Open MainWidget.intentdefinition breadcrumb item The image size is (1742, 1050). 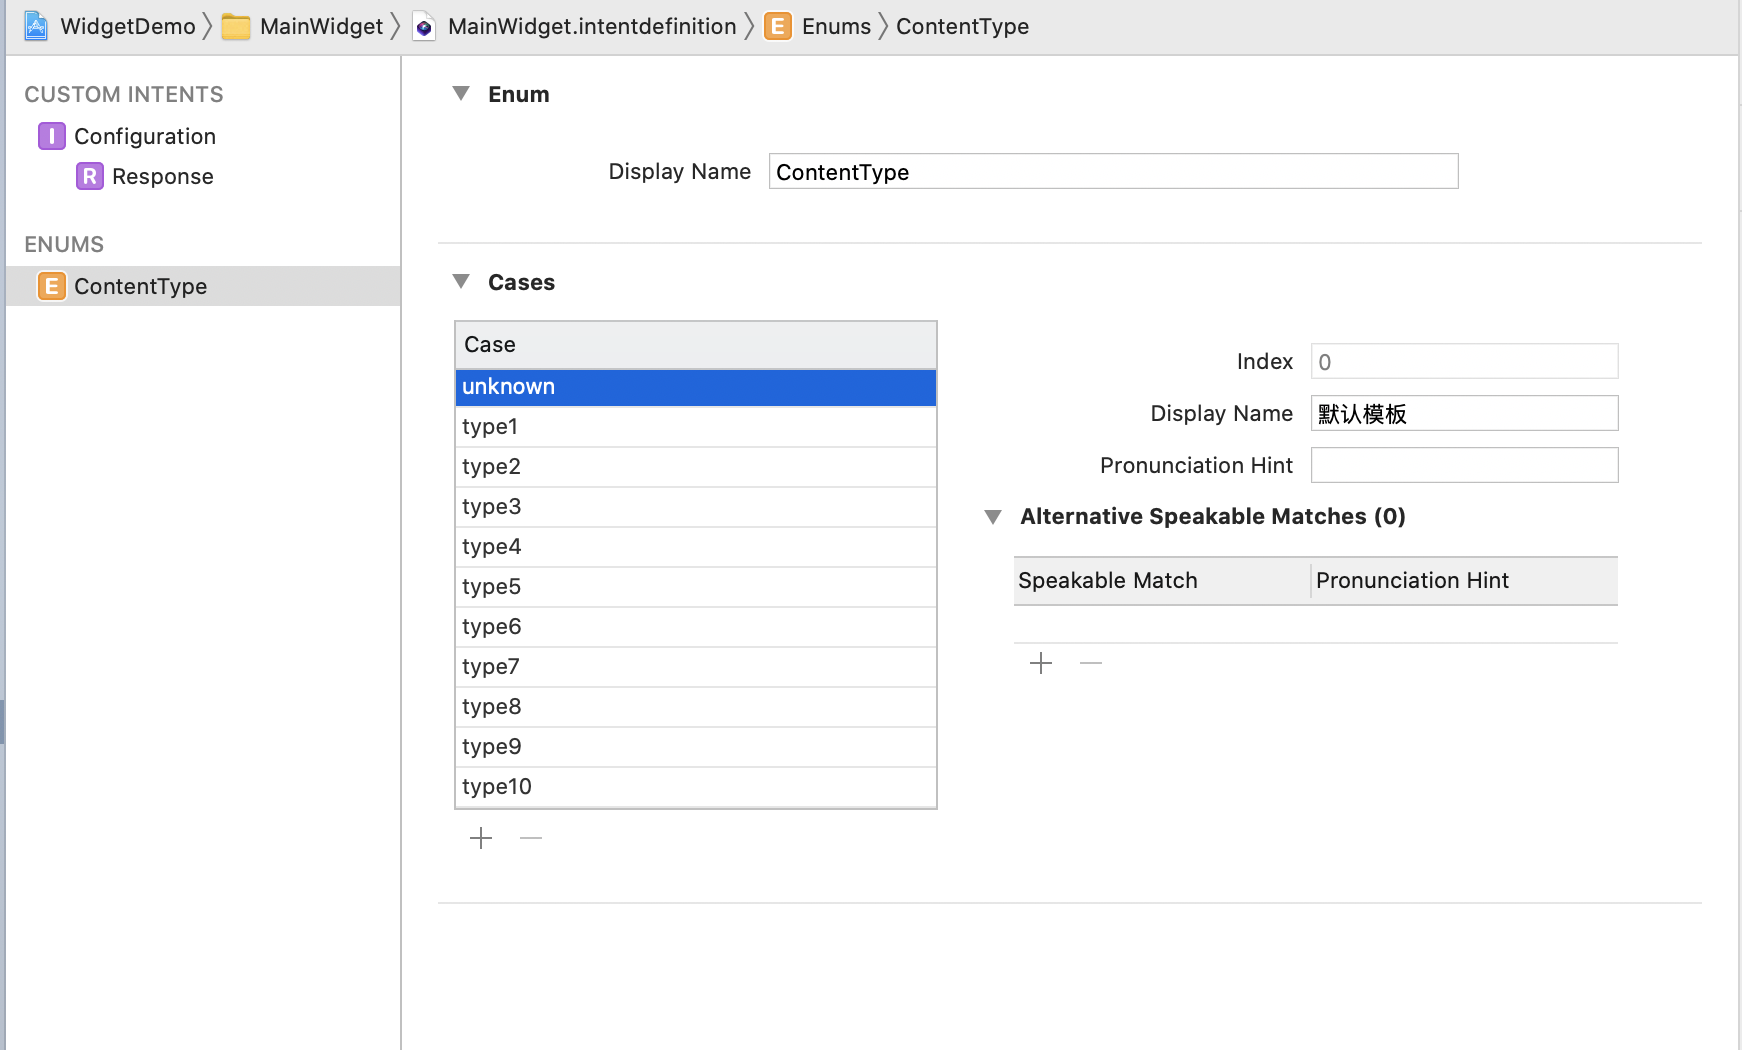[592, 26]
